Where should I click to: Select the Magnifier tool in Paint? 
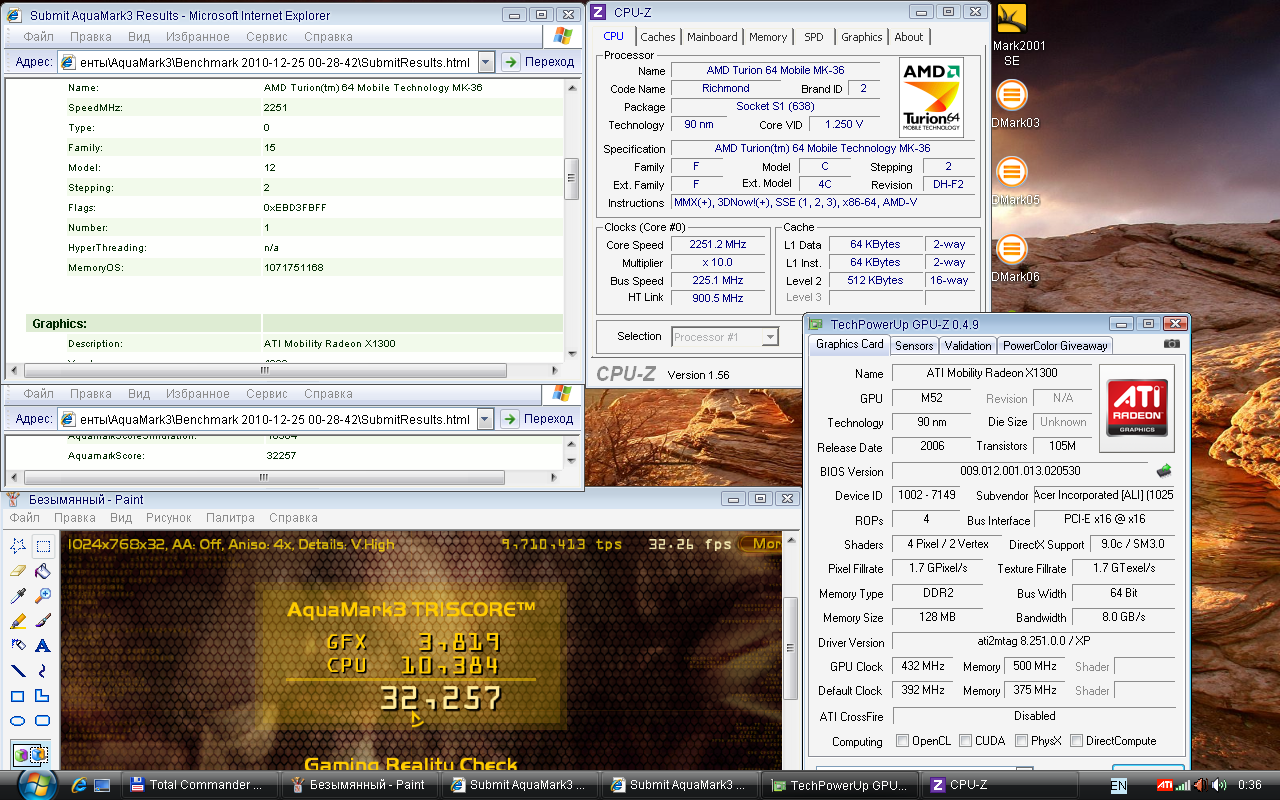(43, 595)
